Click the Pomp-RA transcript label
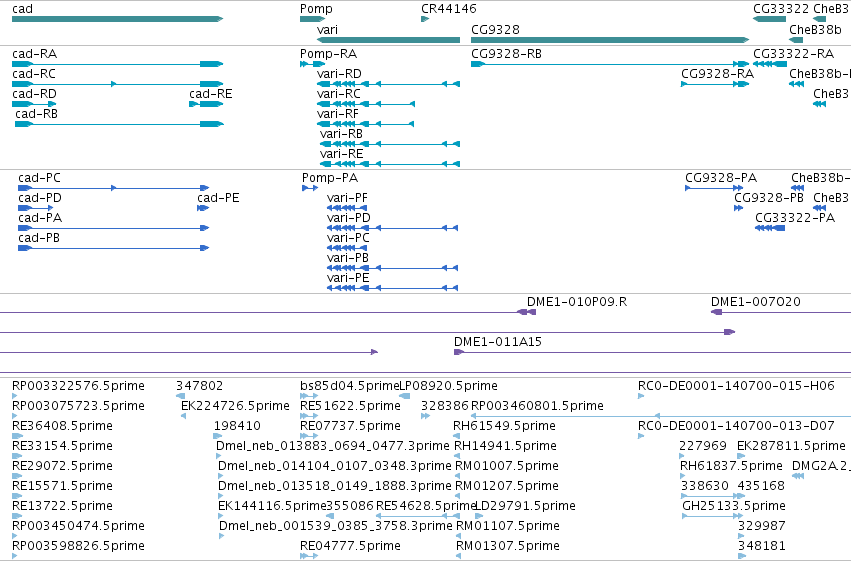 click(328, 54)
